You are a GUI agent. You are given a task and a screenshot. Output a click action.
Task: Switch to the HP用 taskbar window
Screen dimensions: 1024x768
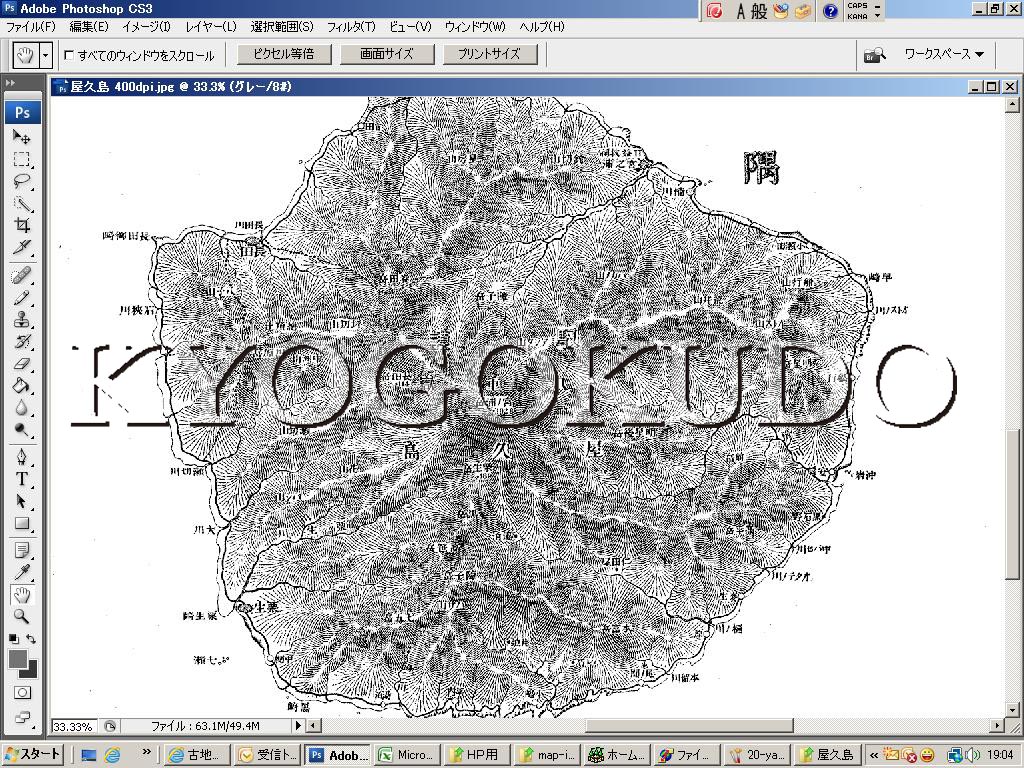click(476, 755)
